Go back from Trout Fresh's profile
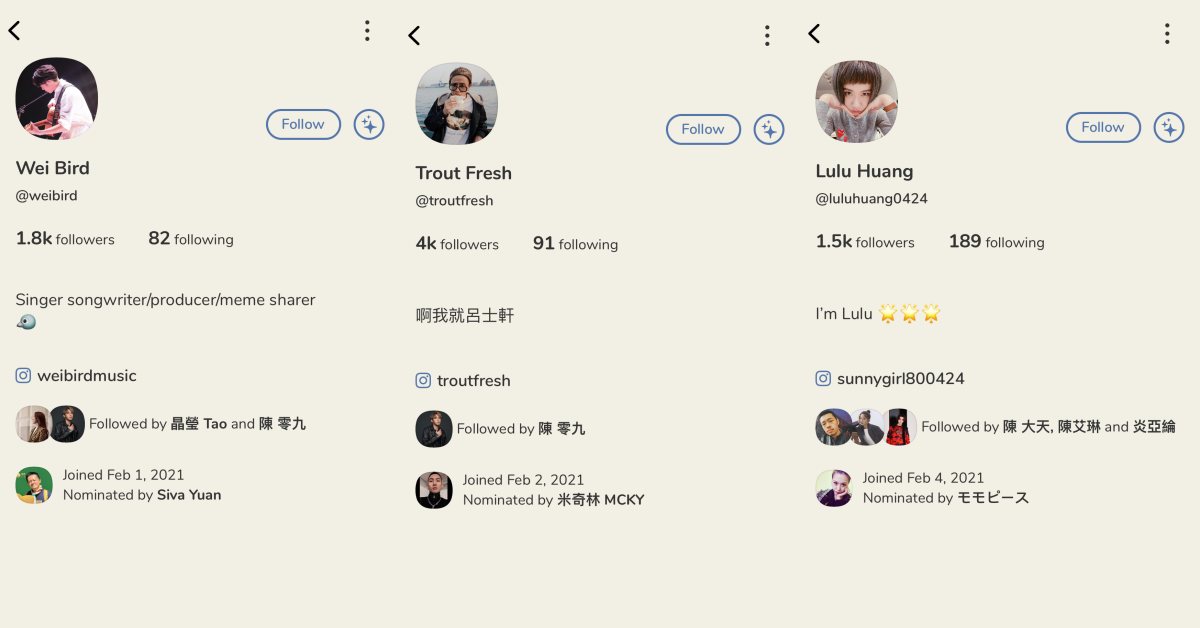The height and width of the screenshot is (628, 1200). (414, 36)
